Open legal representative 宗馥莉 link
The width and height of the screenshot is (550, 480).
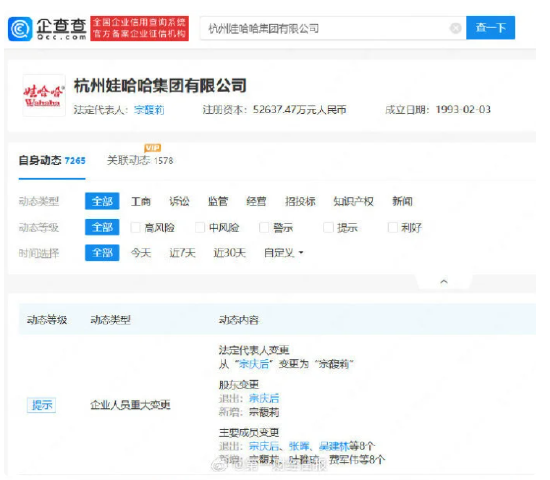(149, 110)
